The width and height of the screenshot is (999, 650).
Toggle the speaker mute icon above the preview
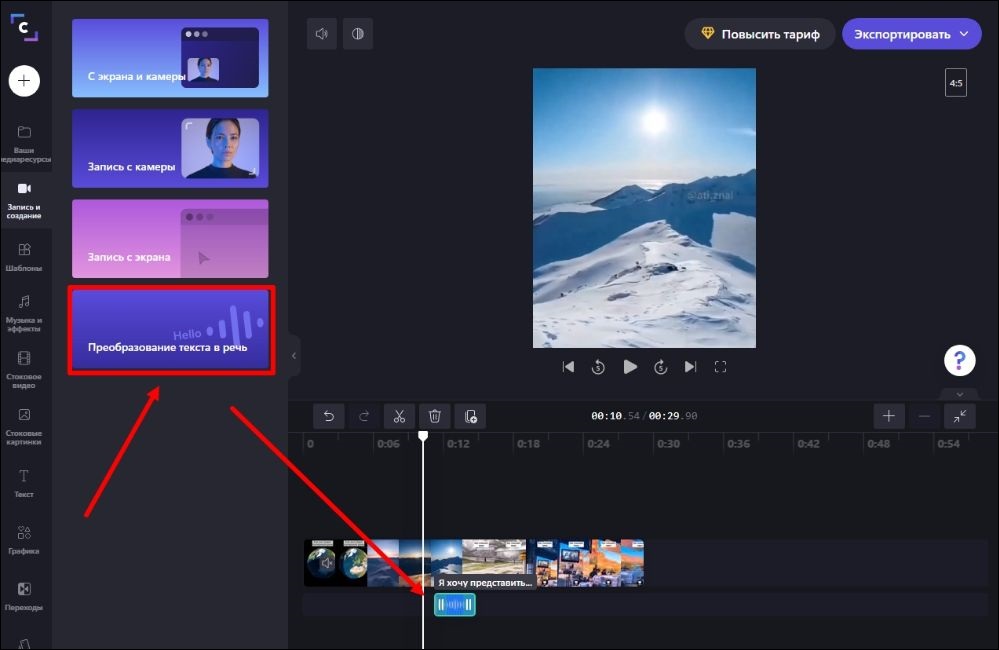(x=320, y=33)
